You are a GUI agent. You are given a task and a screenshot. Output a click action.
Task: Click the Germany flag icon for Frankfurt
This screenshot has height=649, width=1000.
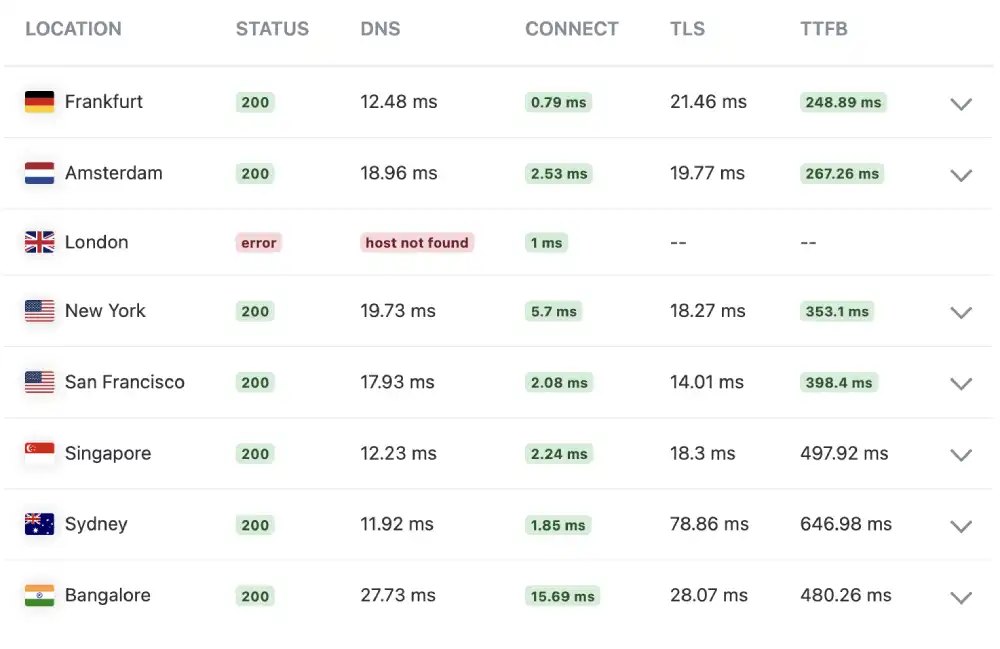coord(38,101)
